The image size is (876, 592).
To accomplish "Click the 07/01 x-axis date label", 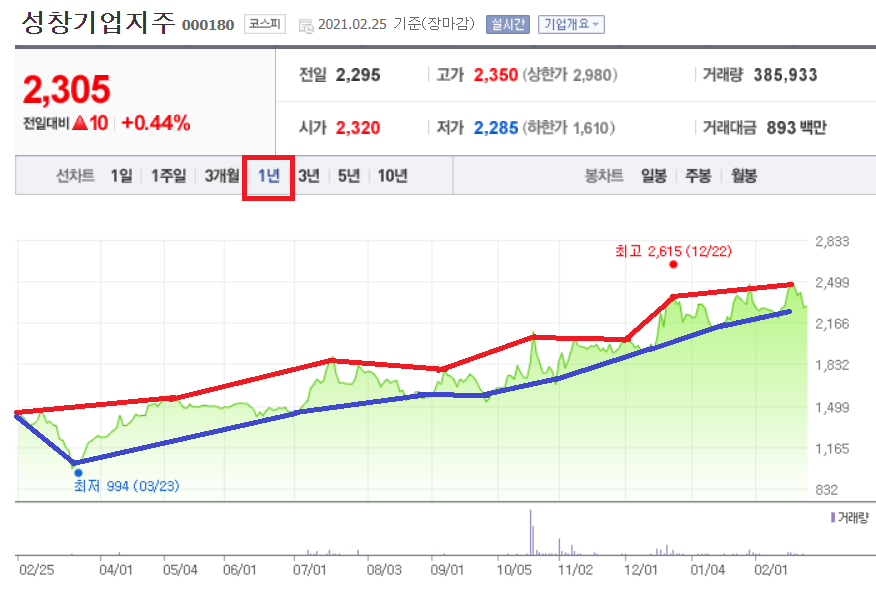I will (310, 570).
